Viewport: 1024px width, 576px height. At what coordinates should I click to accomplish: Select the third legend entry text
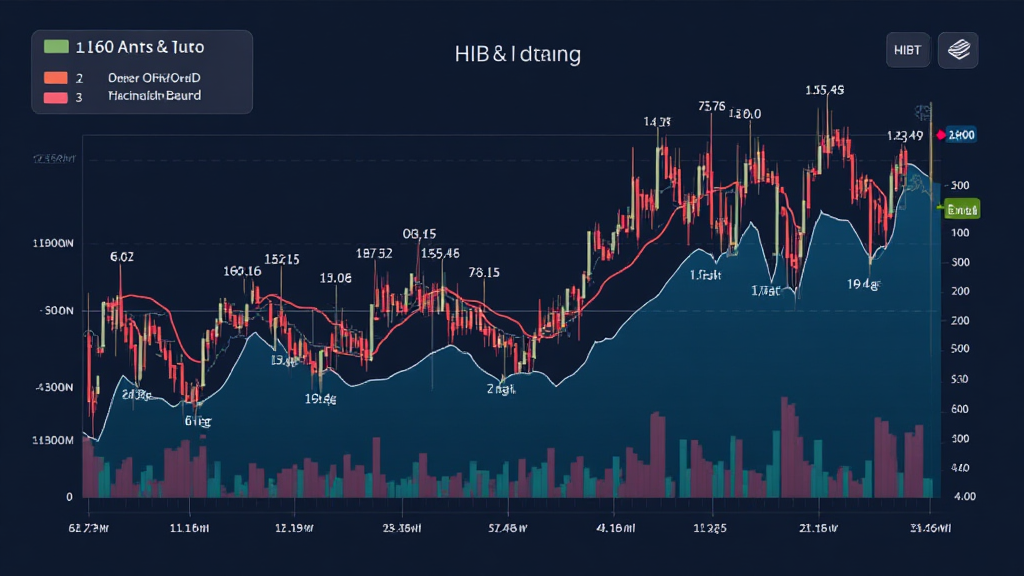click(153, 96)
